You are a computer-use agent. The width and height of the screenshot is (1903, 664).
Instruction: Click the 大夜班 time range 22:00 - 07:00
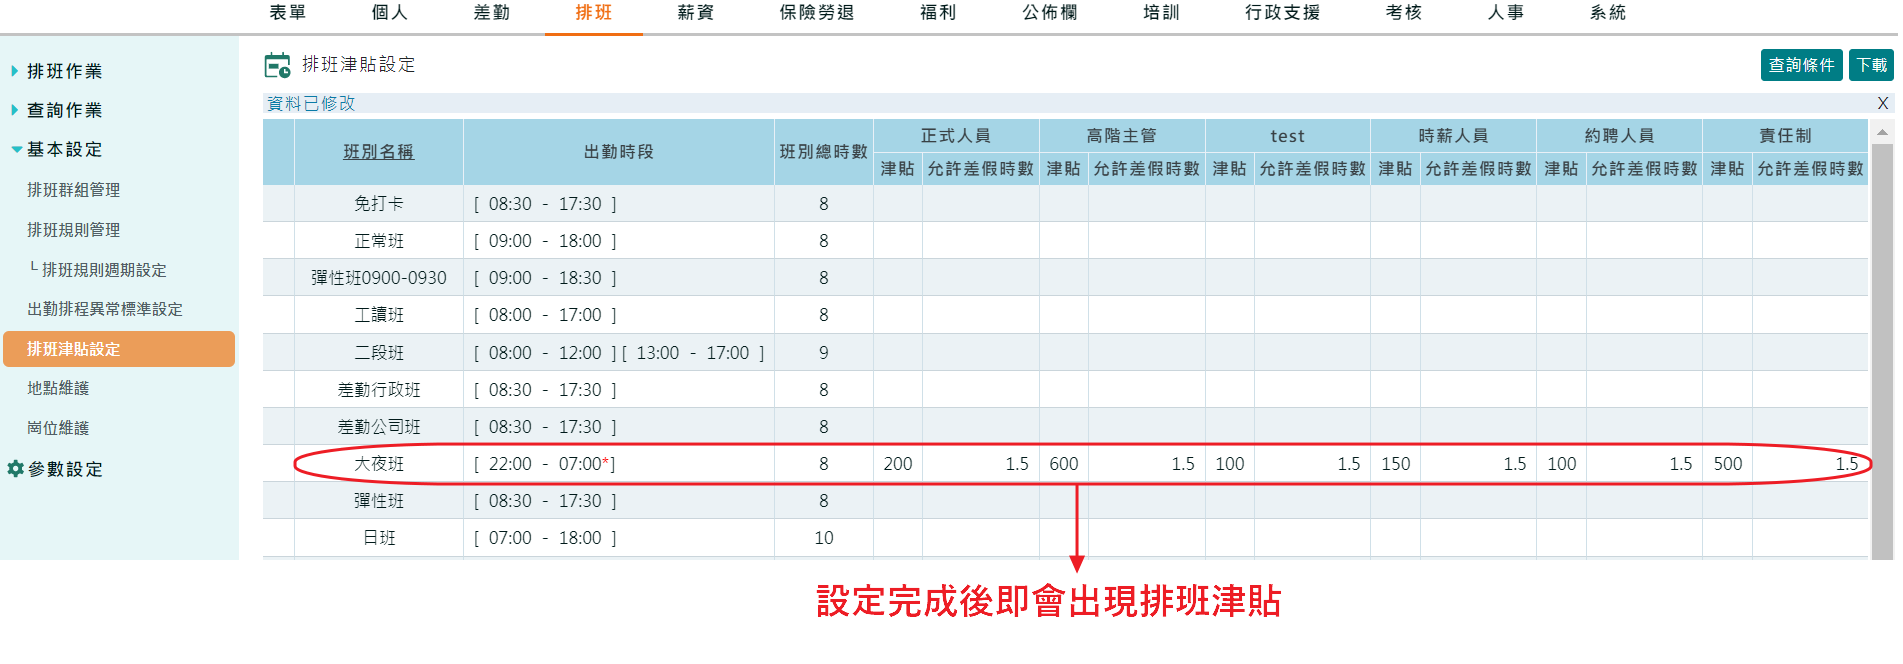point(545,464)
